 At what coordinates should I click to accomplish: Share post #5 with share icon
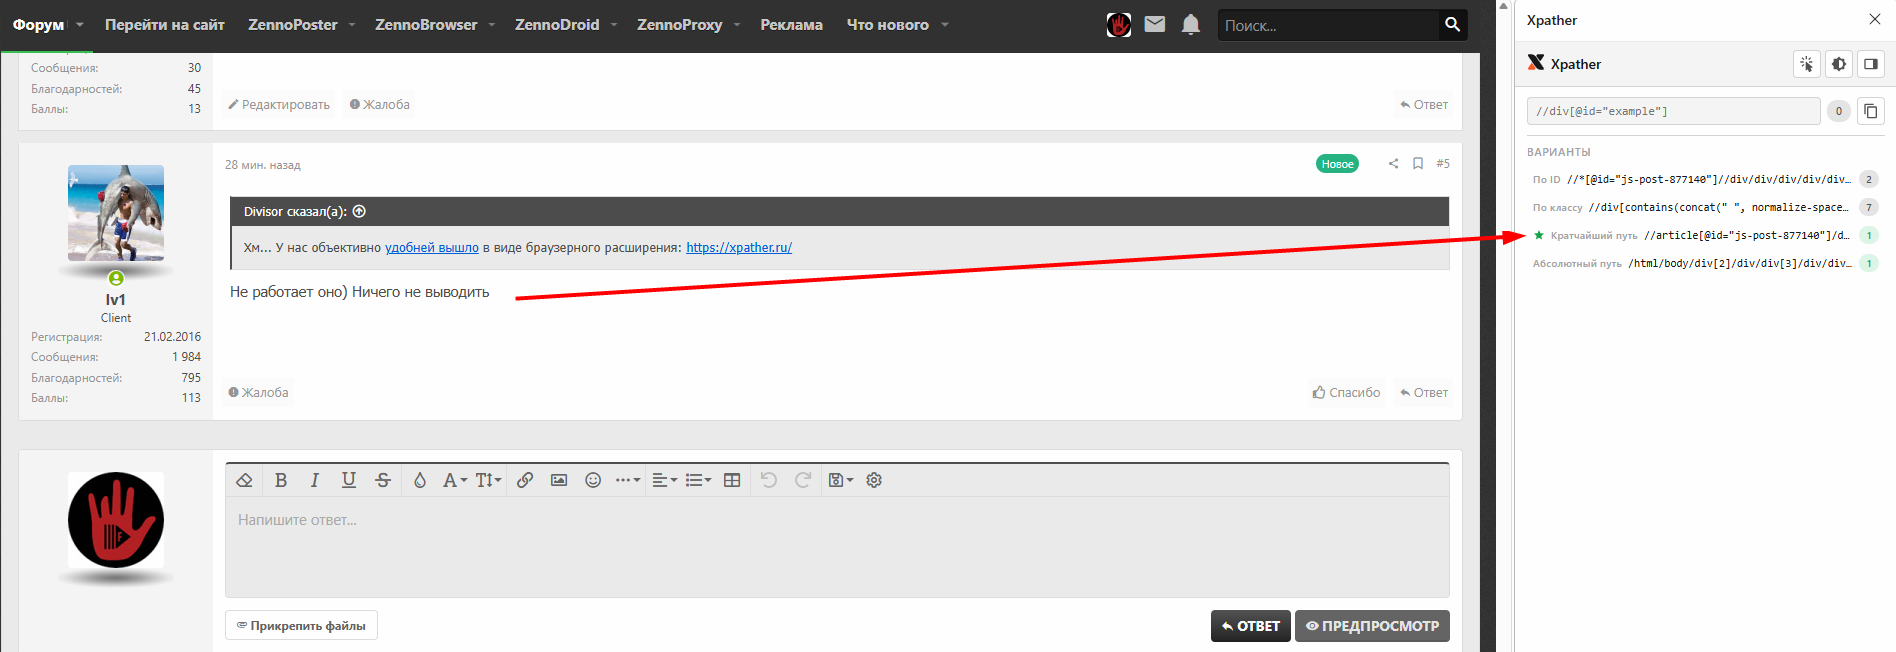pyautogui.click(x=1393, y=163)
